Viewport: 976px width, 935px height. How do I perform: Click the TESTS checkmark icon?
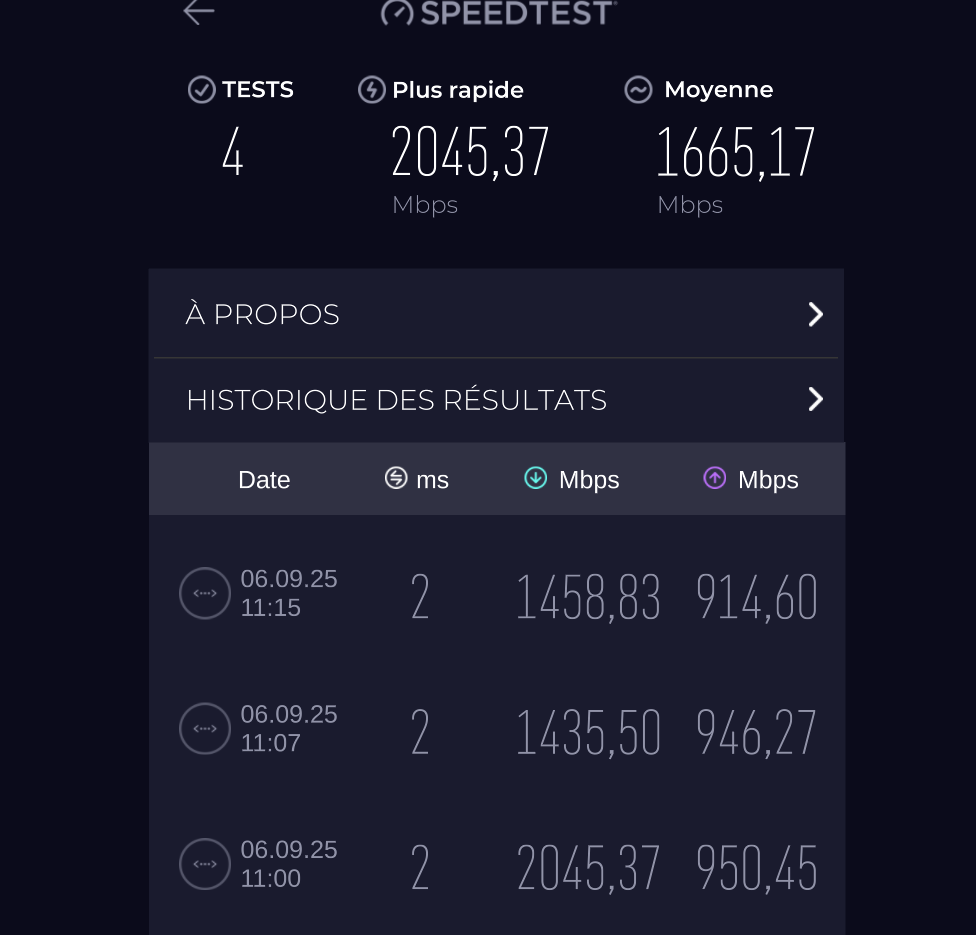202,90
